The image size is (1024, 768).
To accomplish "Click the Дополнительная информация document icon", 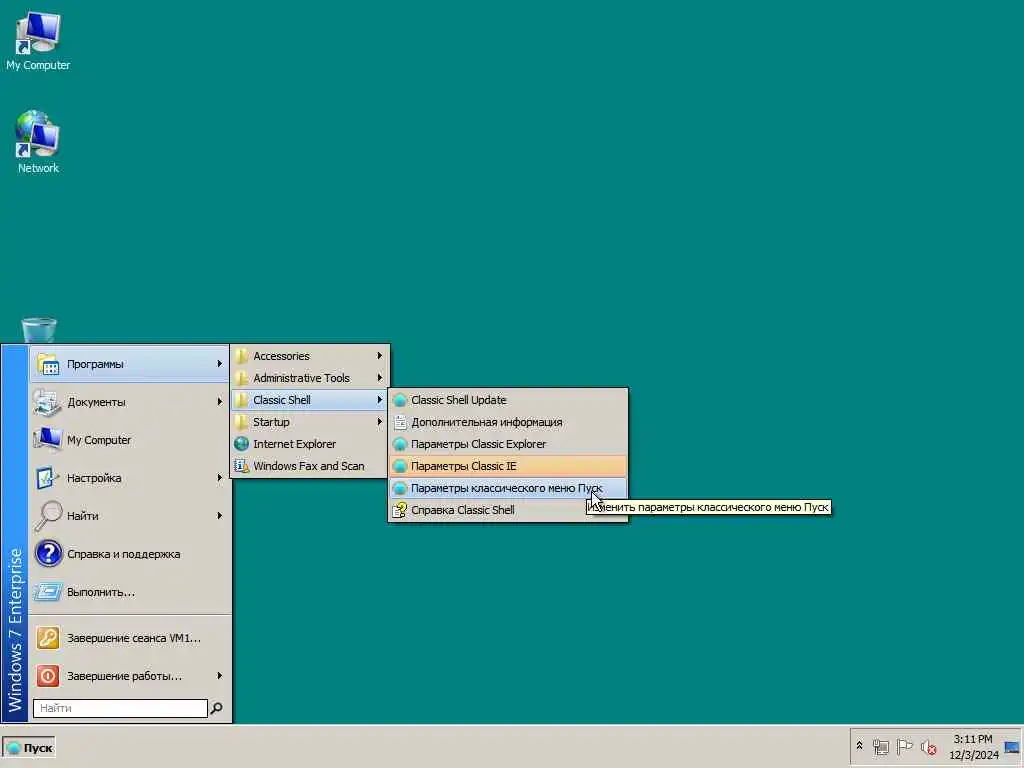I will pos(400,423).
